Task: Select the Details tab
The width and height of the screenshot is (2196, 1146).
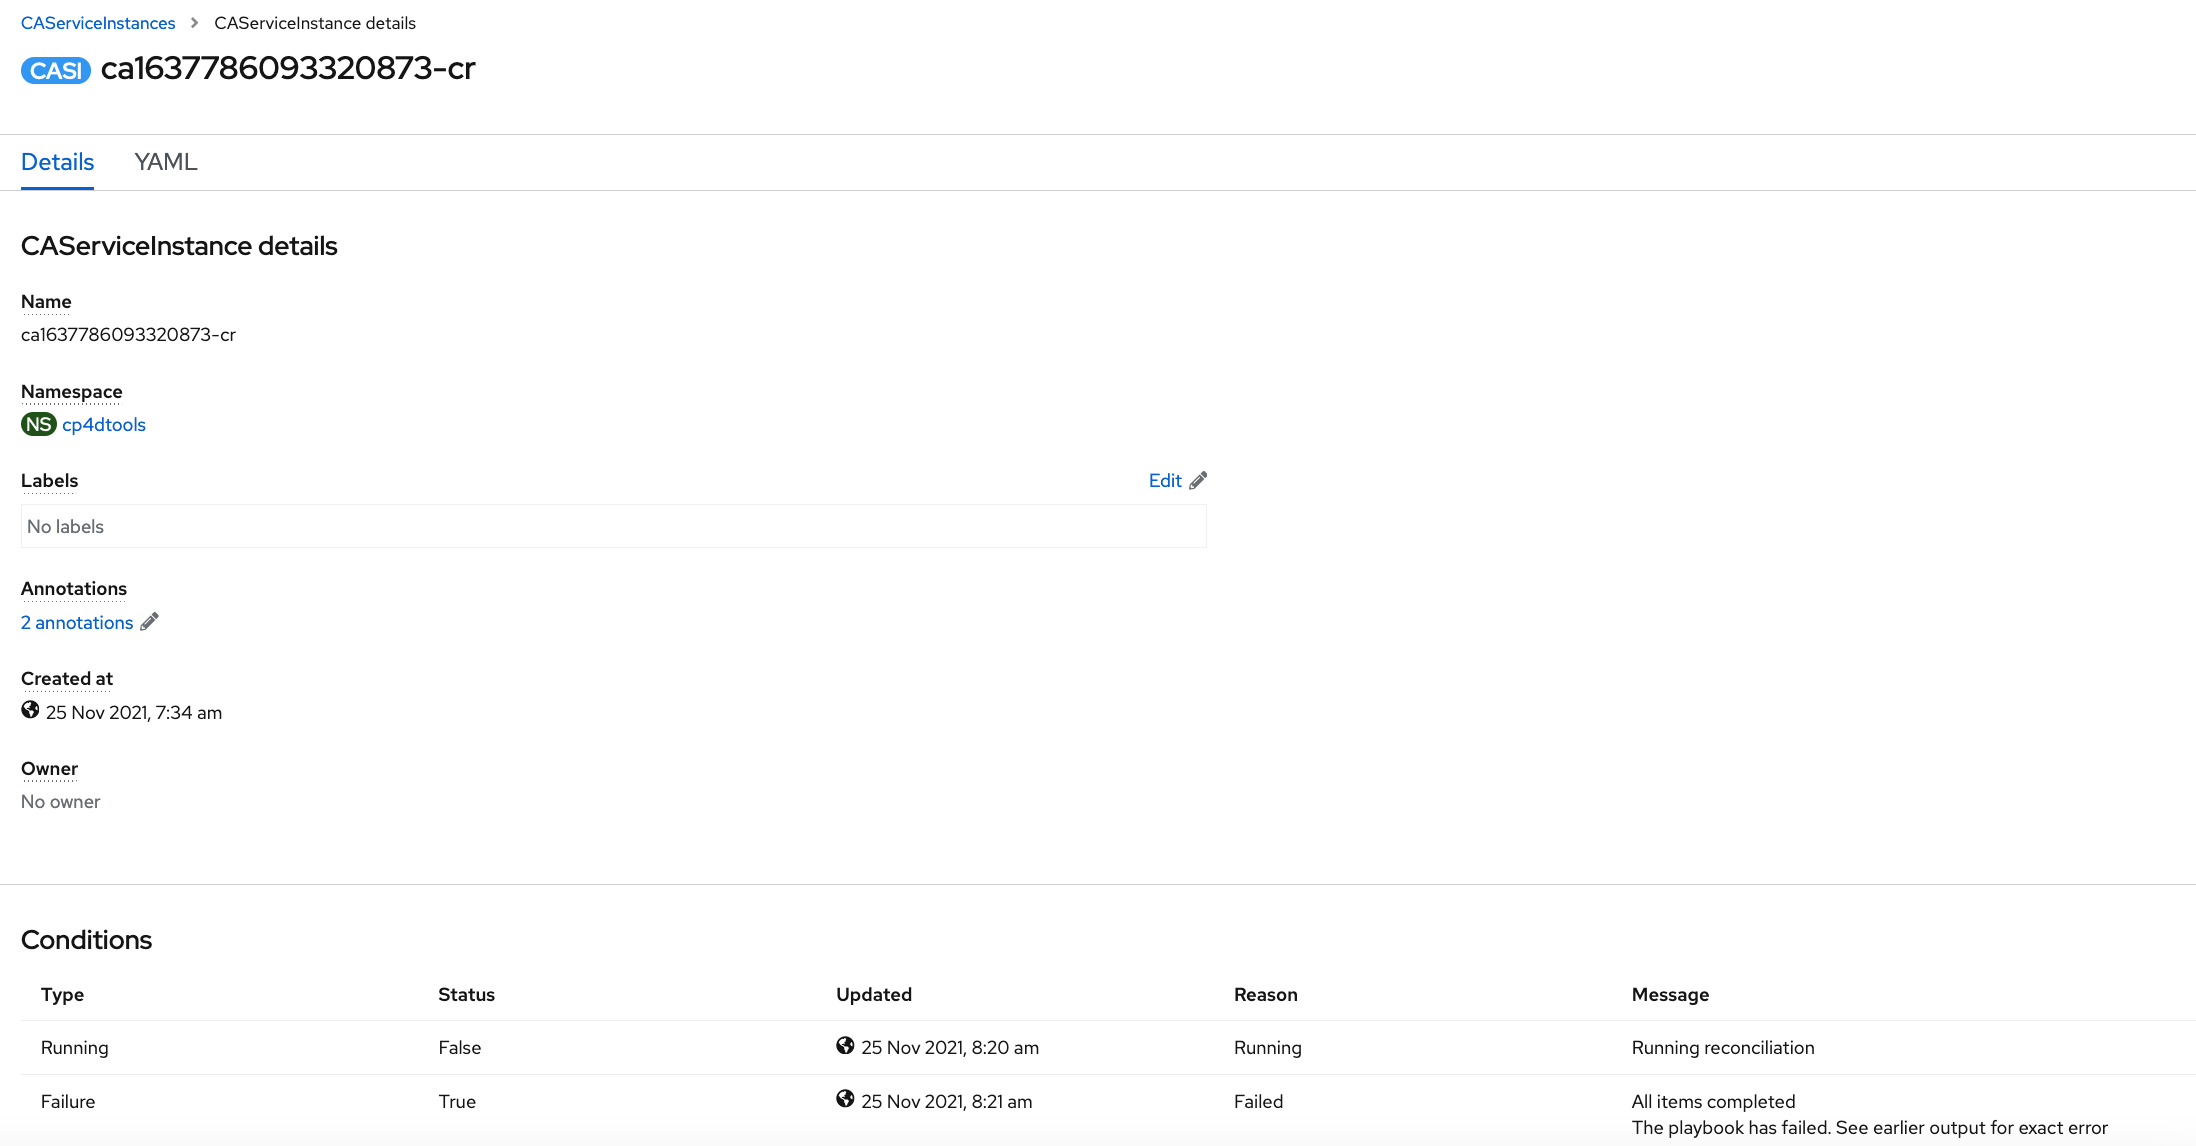Action: pos(57,161)
